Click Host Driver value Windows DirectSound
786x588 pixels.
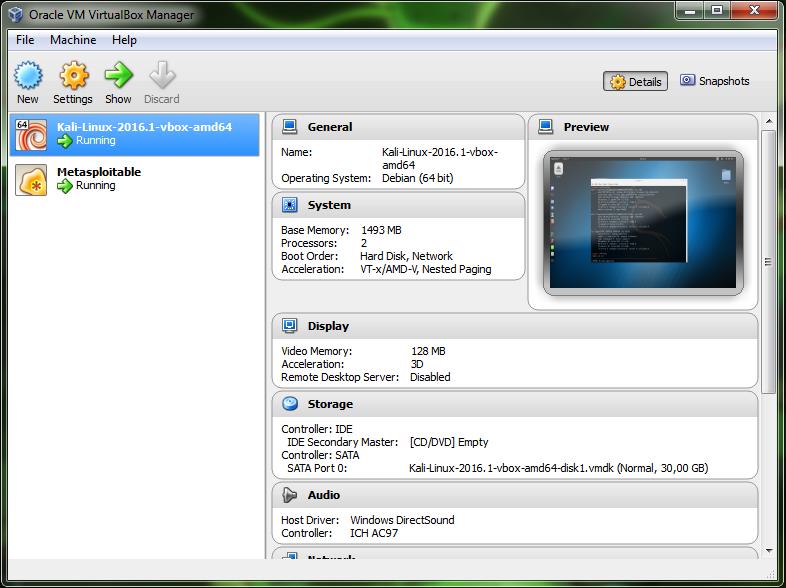point(403,520)
